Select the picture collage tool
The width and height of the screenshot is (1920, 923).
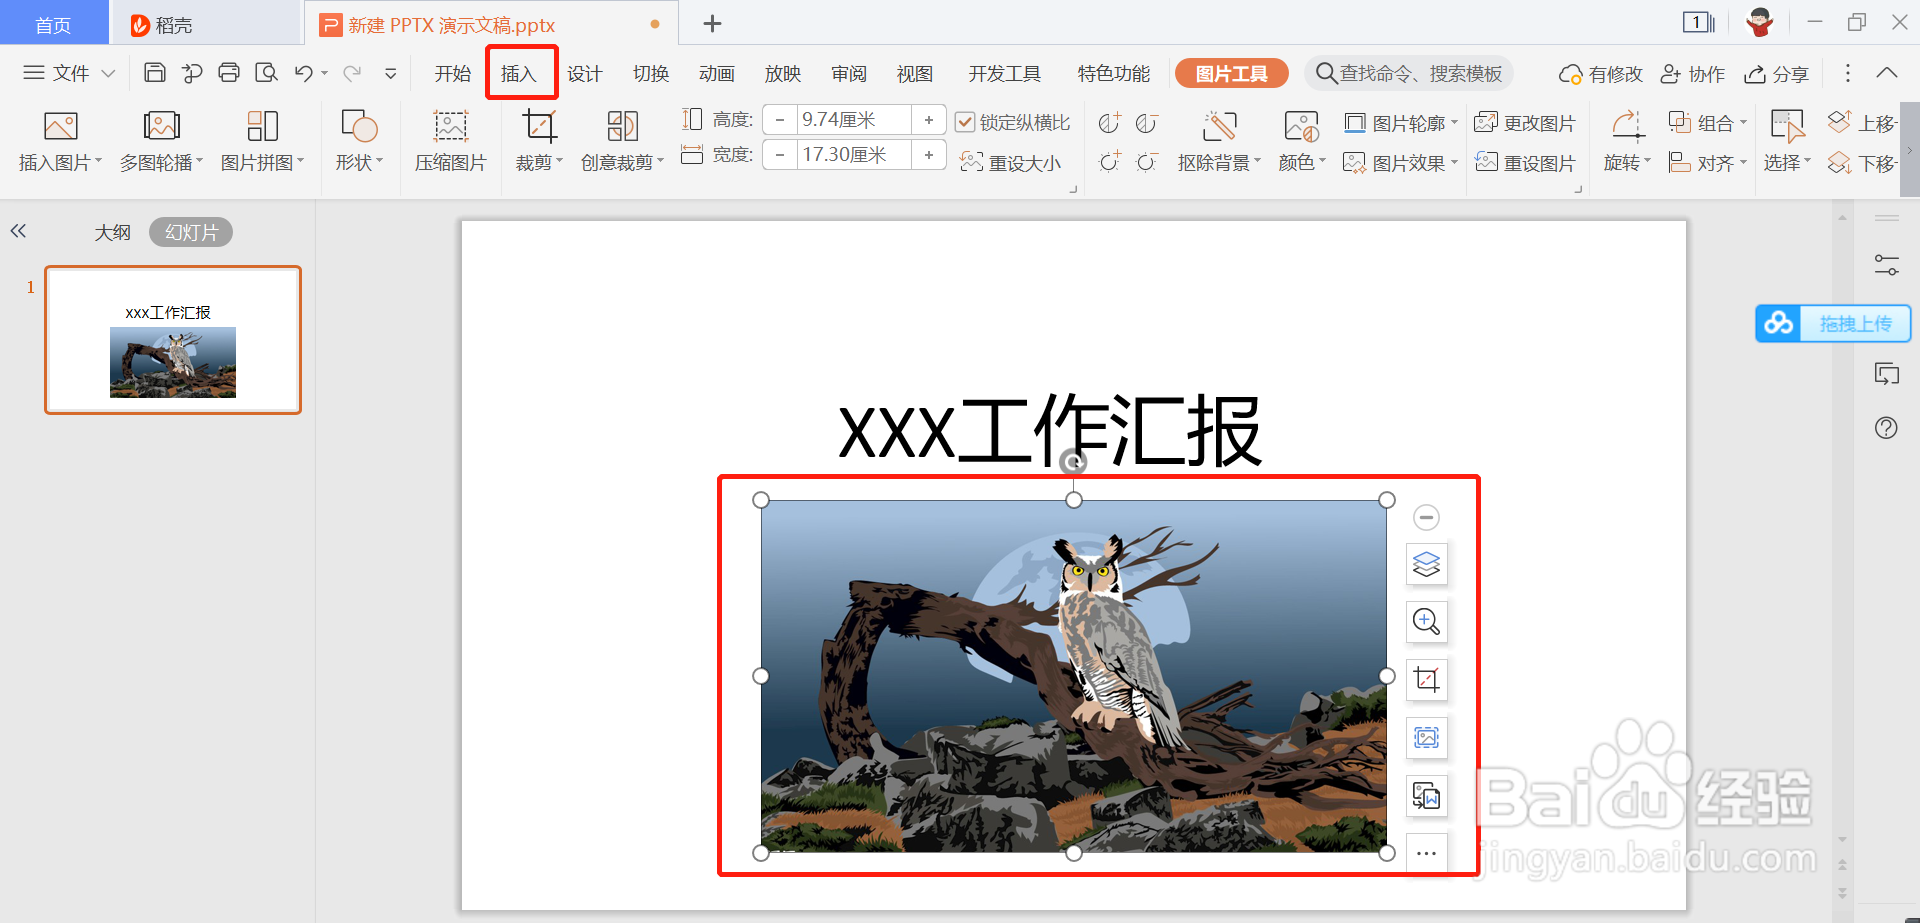coord(262,126)
